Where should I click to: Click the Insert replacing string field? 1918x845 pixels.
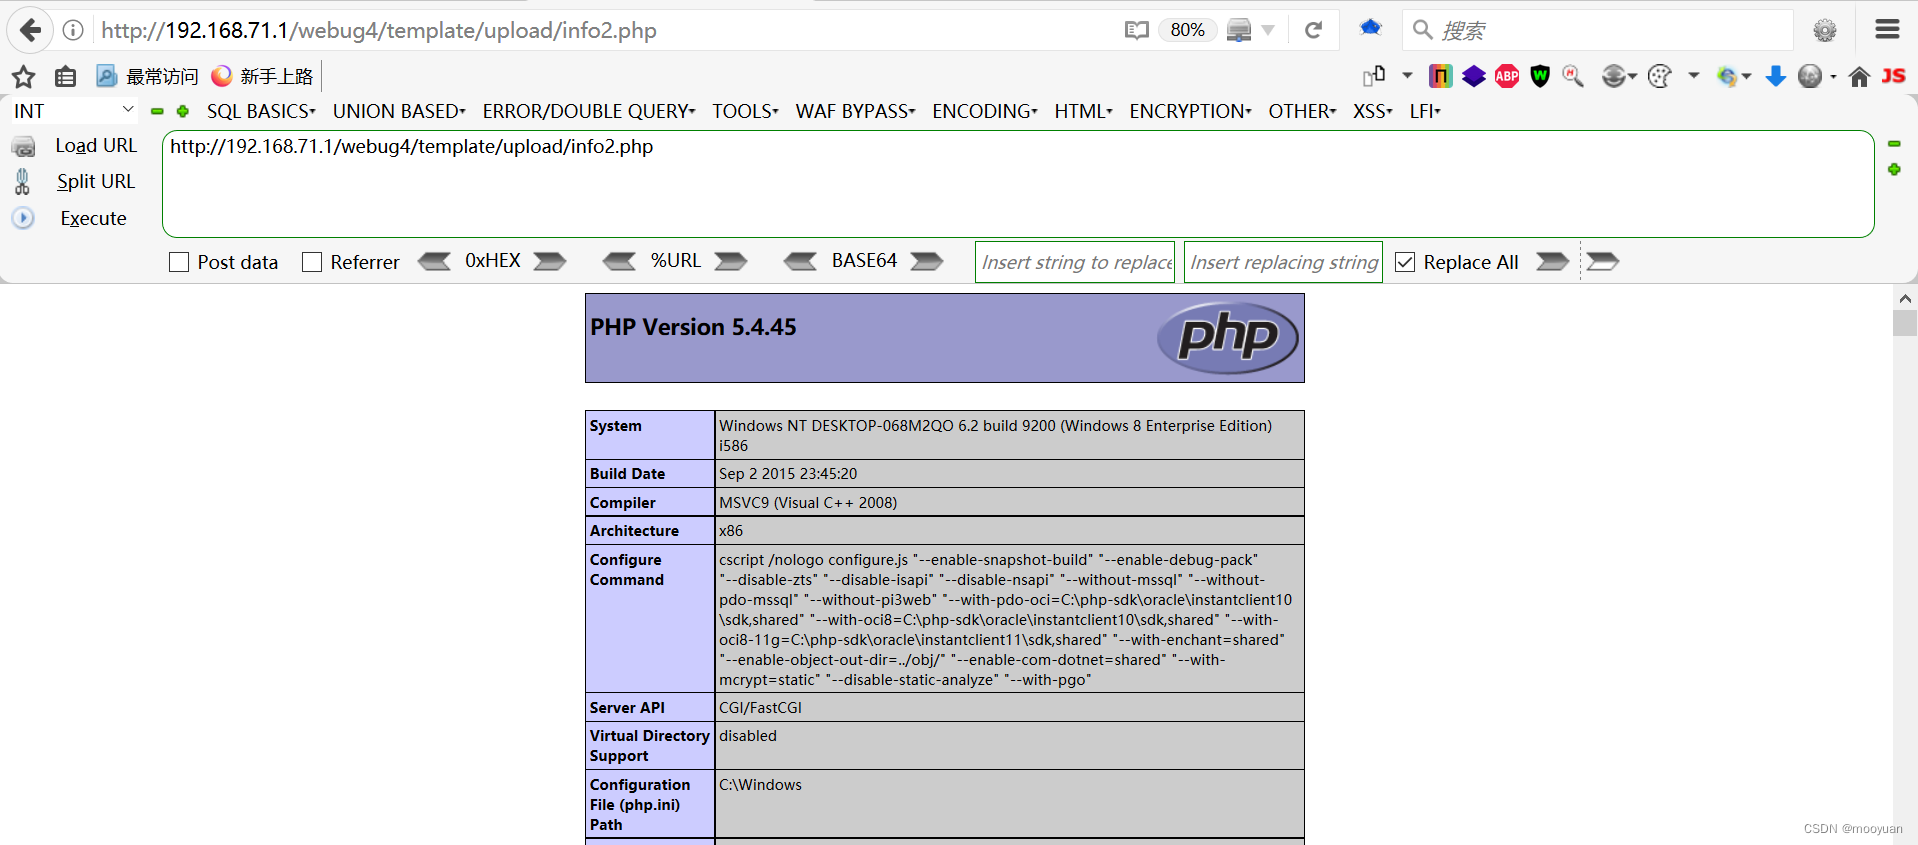1283,262
